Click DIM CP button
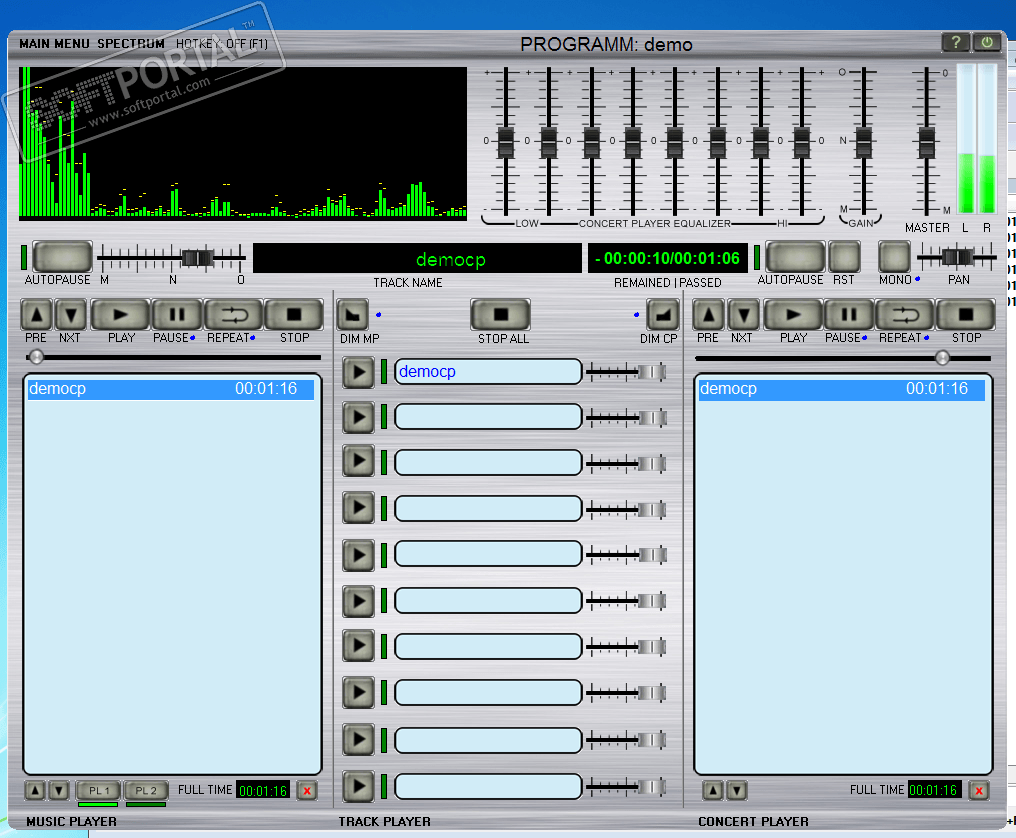The image size is (1016, 838). [663, 315]
